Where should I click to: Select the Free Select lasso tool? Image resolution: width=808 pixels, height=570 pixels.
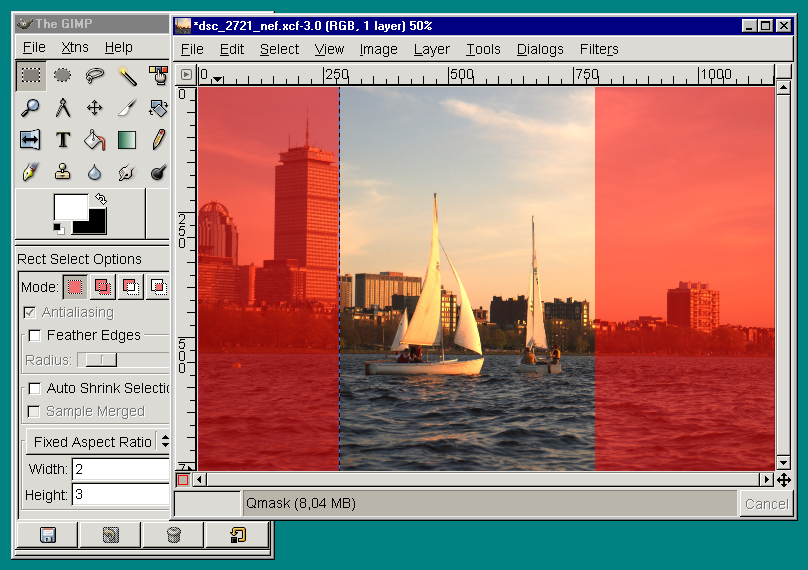pos(94,76)
